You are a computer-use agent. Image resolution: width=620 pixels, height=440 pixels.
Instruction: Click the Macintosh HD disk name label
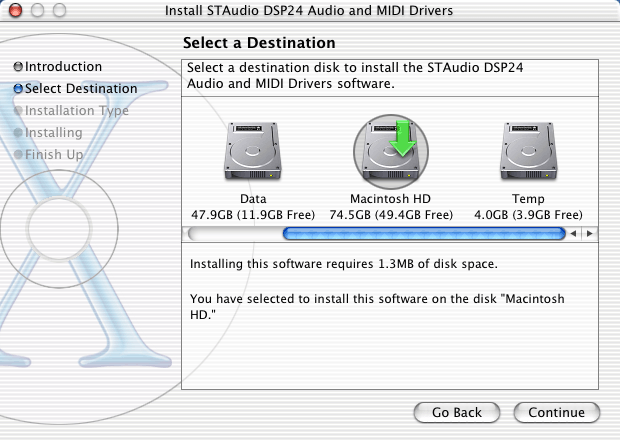[391, 198]
